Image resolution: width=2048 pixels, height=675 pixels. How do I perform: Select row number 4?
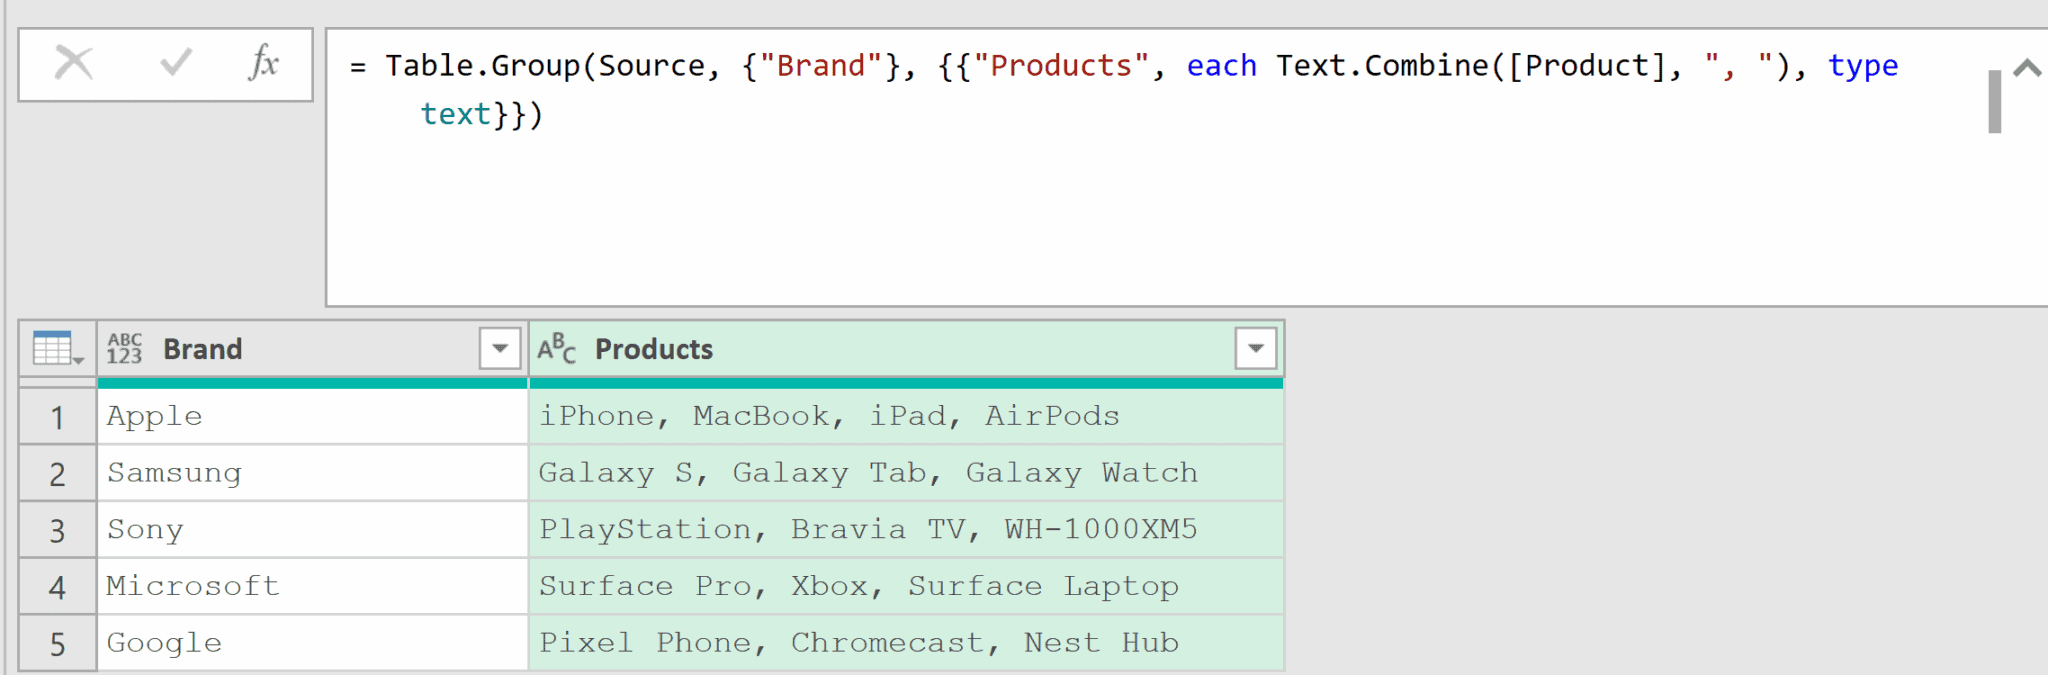(x=58, y=587)
